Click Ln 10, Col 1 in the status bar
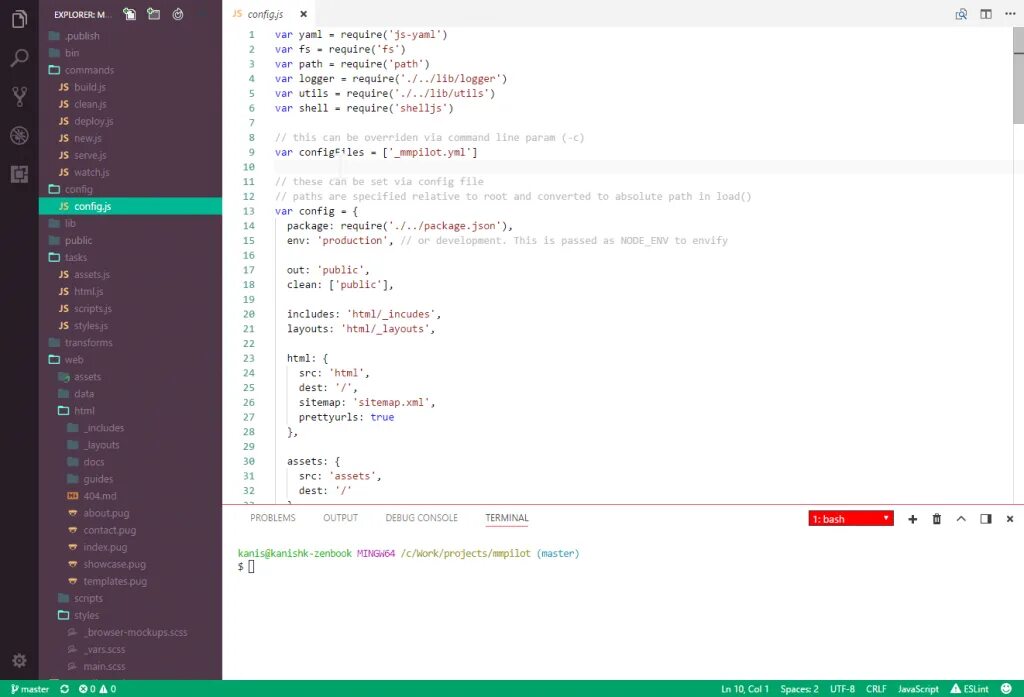 click(744, 689)
